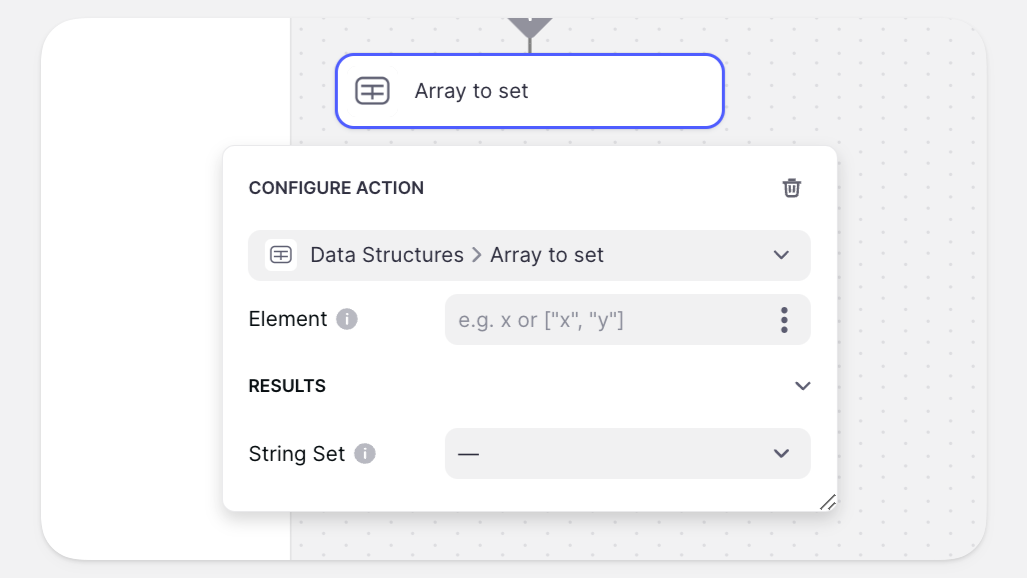This screenshot has height=578, width=1027.
Task: Show info for the Element field
Action: [x=347, y=320]
